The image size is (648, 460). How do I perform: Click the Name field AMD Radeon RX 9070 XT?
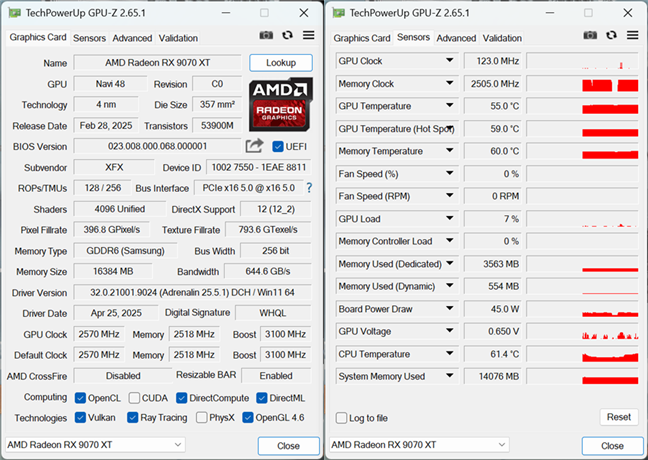(x=157, y=63)
